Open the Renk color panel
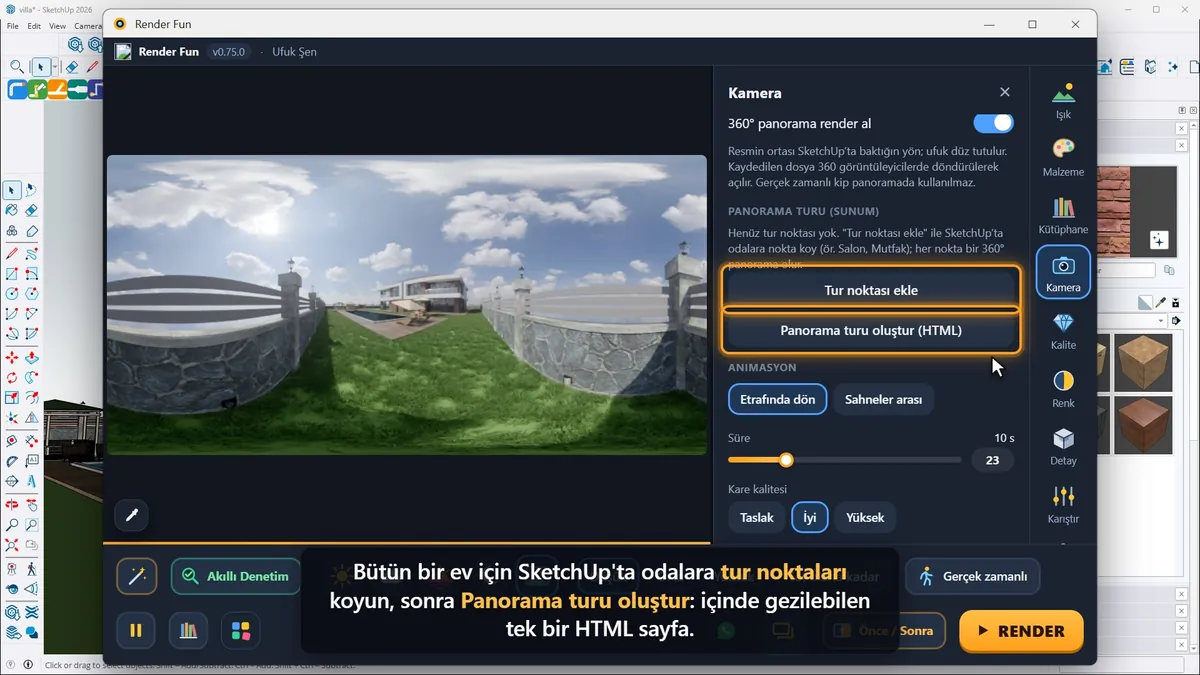This screenshot has height=675, width=1200. pyautogui.click(x=1063, y=389)
